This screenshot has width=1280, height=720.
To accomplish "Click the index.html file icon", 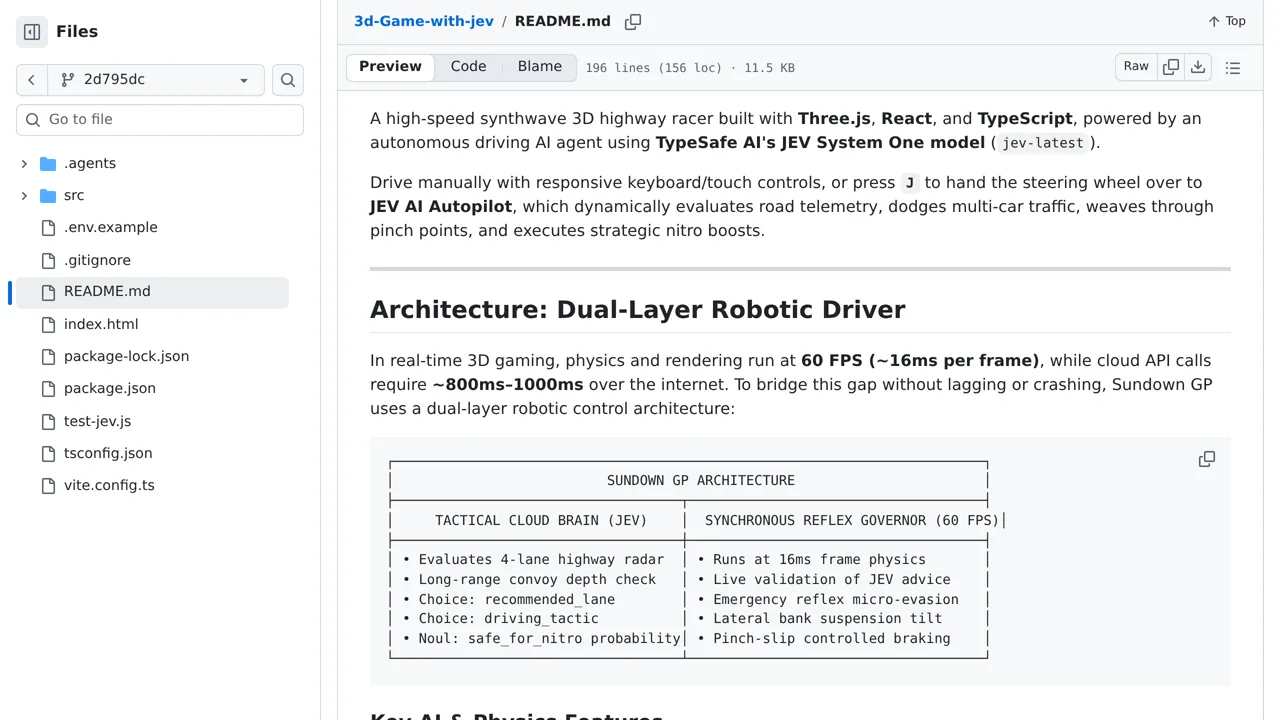I will [x=48, y=324].
